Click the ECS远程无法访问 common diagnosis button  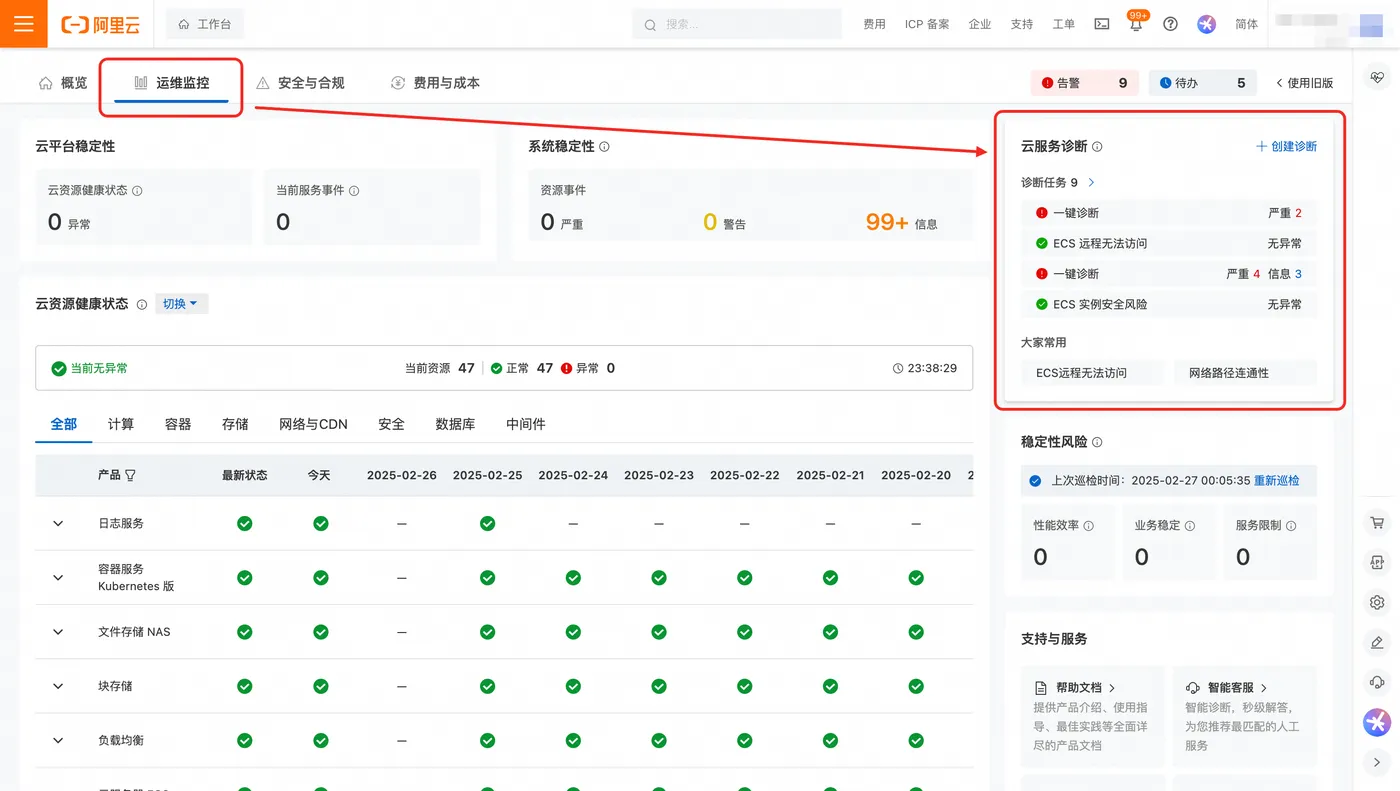[x=1094, y=373]
